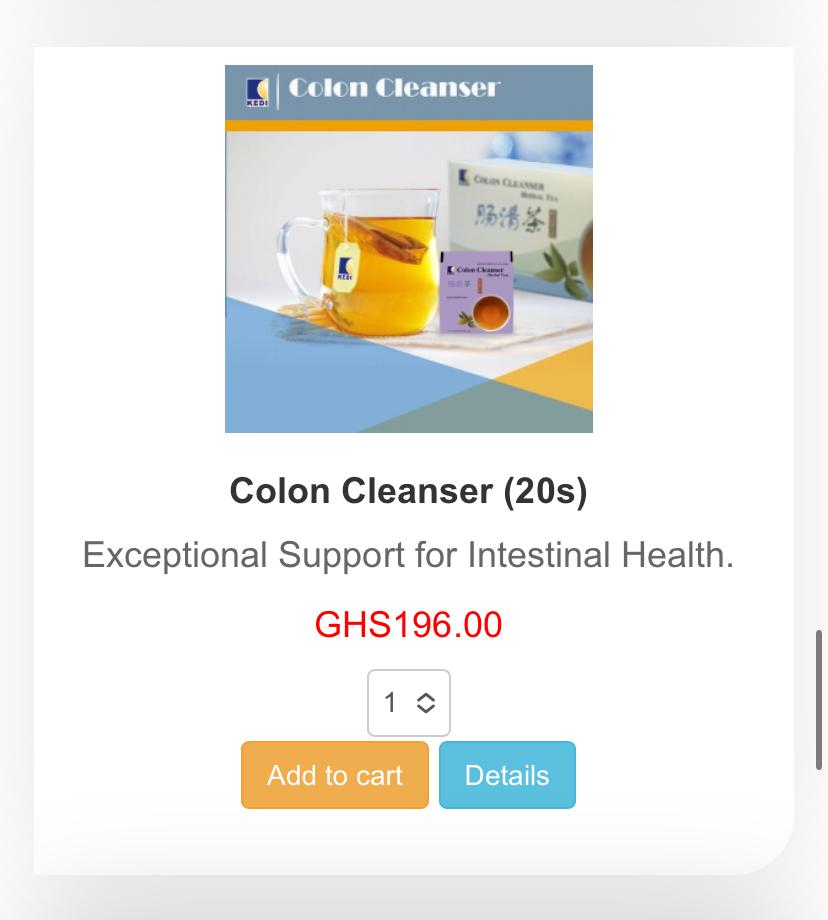Open the product Details button
The width and height of the screenshot is (828, 920).
coord(507,775)
